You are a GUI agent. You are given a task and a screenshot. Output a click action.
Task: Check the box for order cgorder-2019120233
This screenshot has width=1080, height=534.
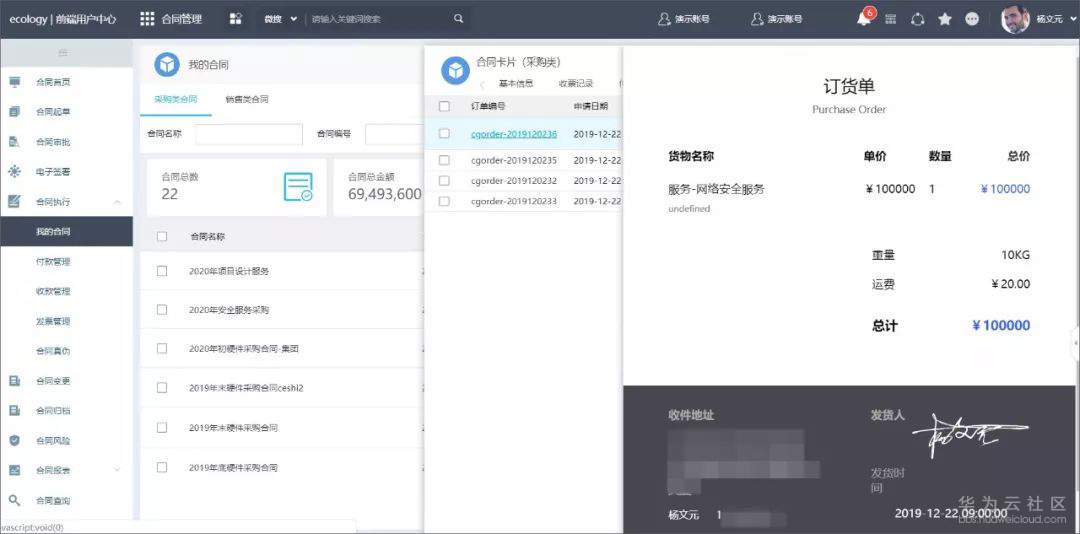444,201
